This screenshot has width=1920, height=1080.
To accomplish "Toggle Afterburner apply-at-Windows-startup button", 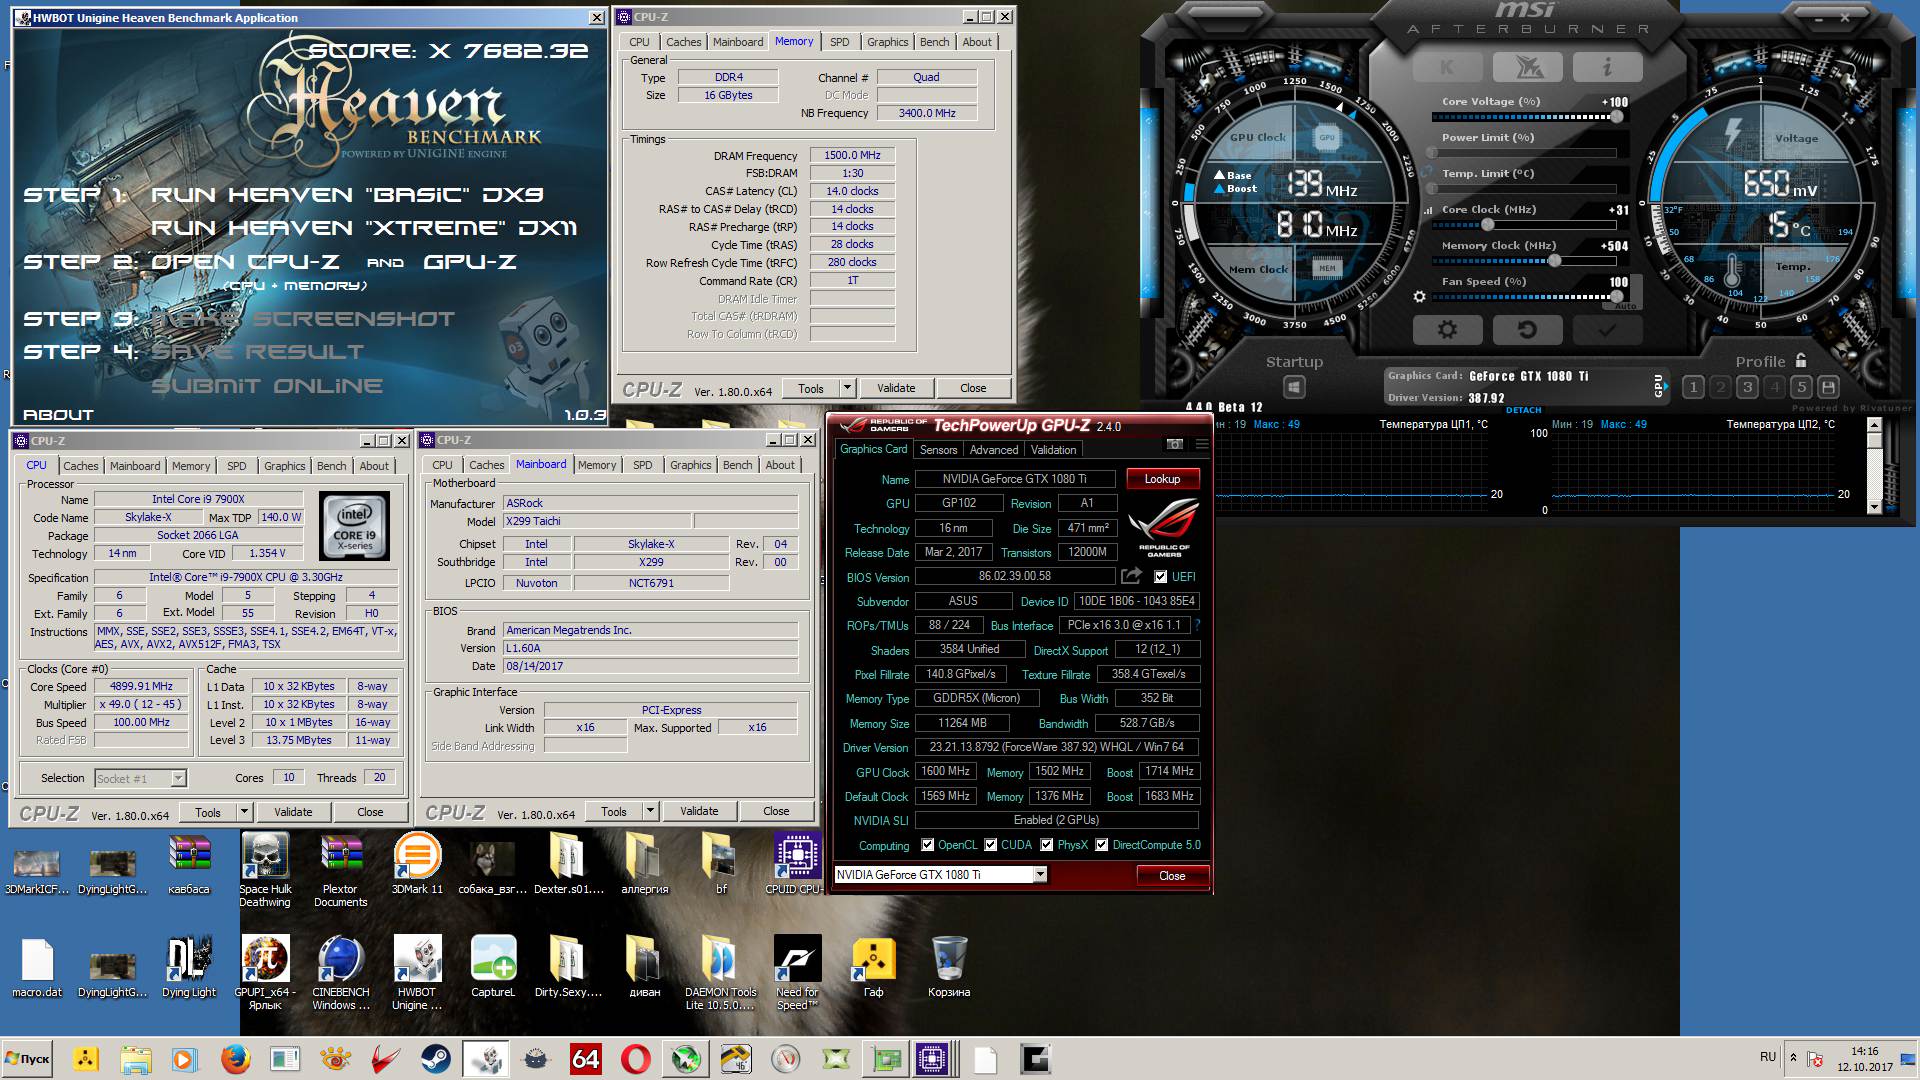I will coord(1294,387).
